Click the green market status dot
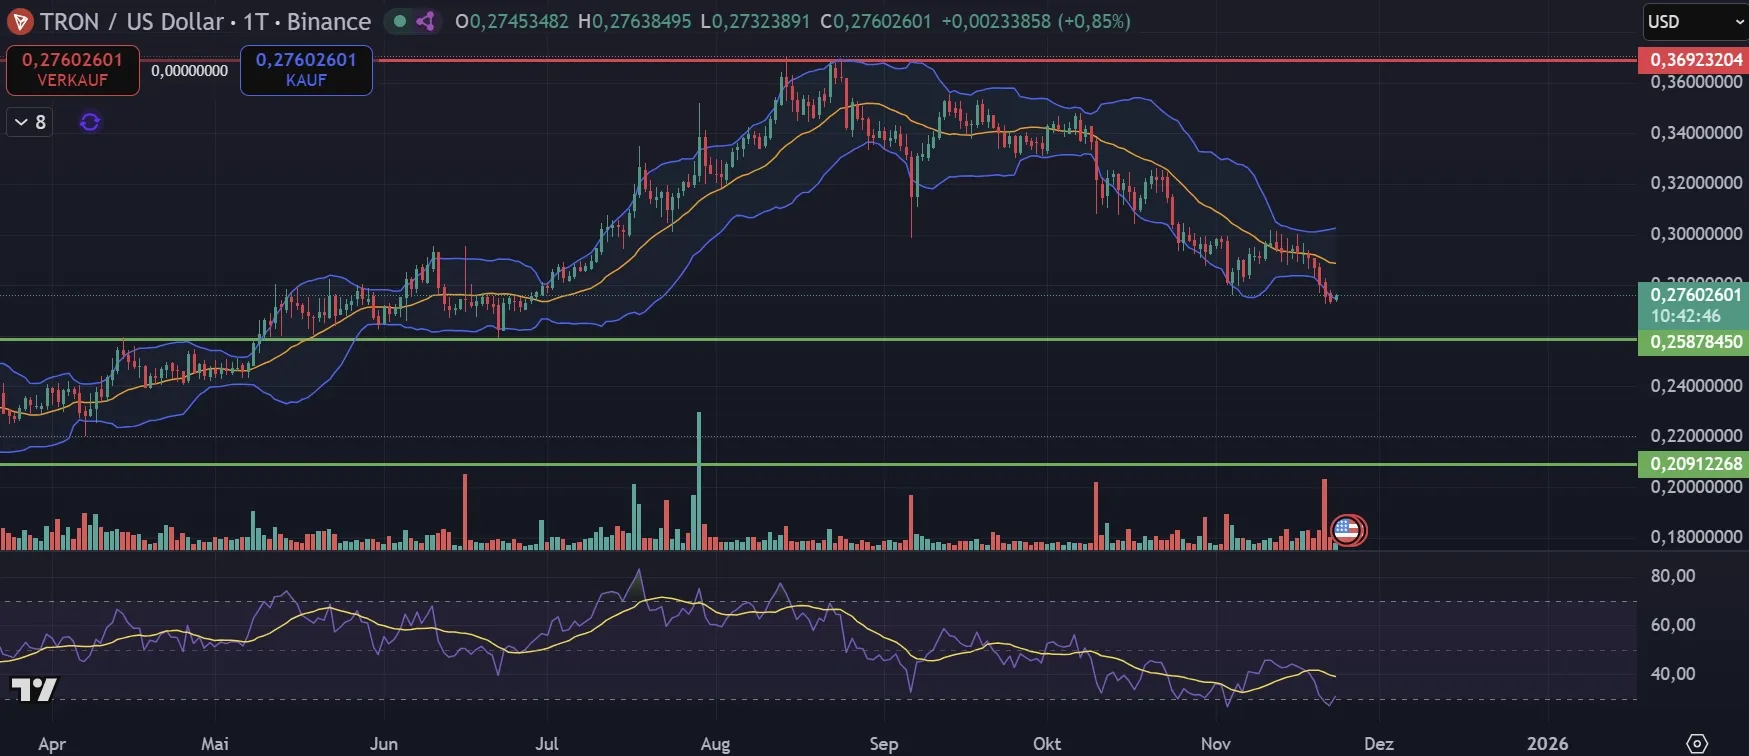The height and width of the screenshot is (756, 1749). click(400, 21)
